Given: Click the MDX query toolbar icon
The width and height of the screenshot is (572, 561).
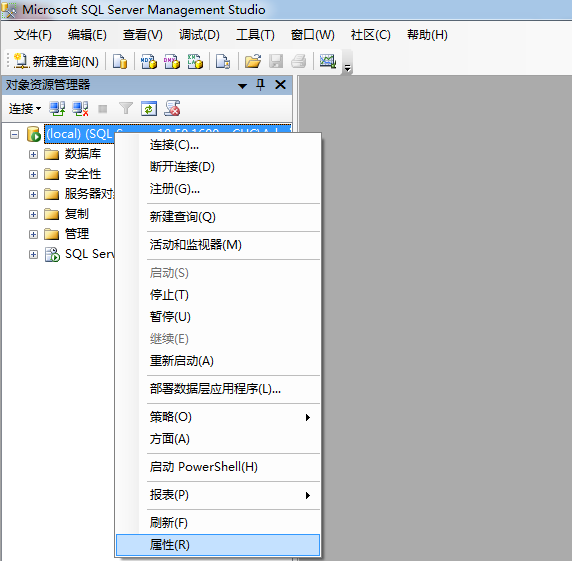Looking at the screenshot, I should coord(148,61).
